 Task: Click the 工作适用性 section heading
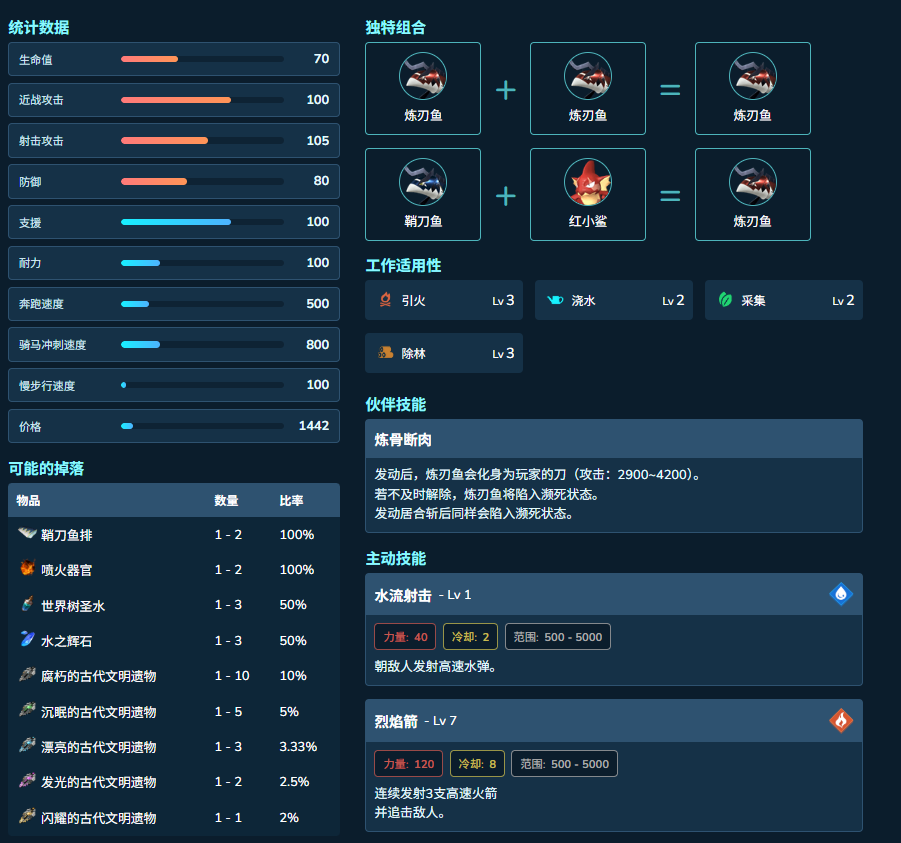403,265
